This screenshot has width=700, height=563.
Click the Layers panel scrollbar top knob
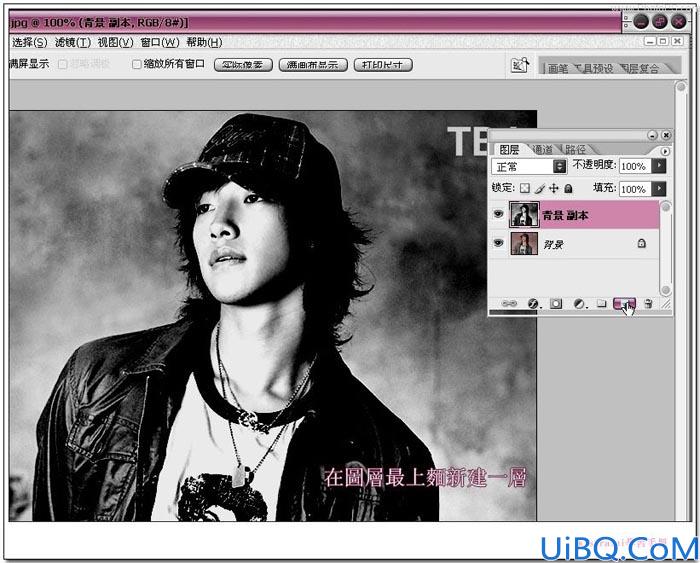(665, 207)
